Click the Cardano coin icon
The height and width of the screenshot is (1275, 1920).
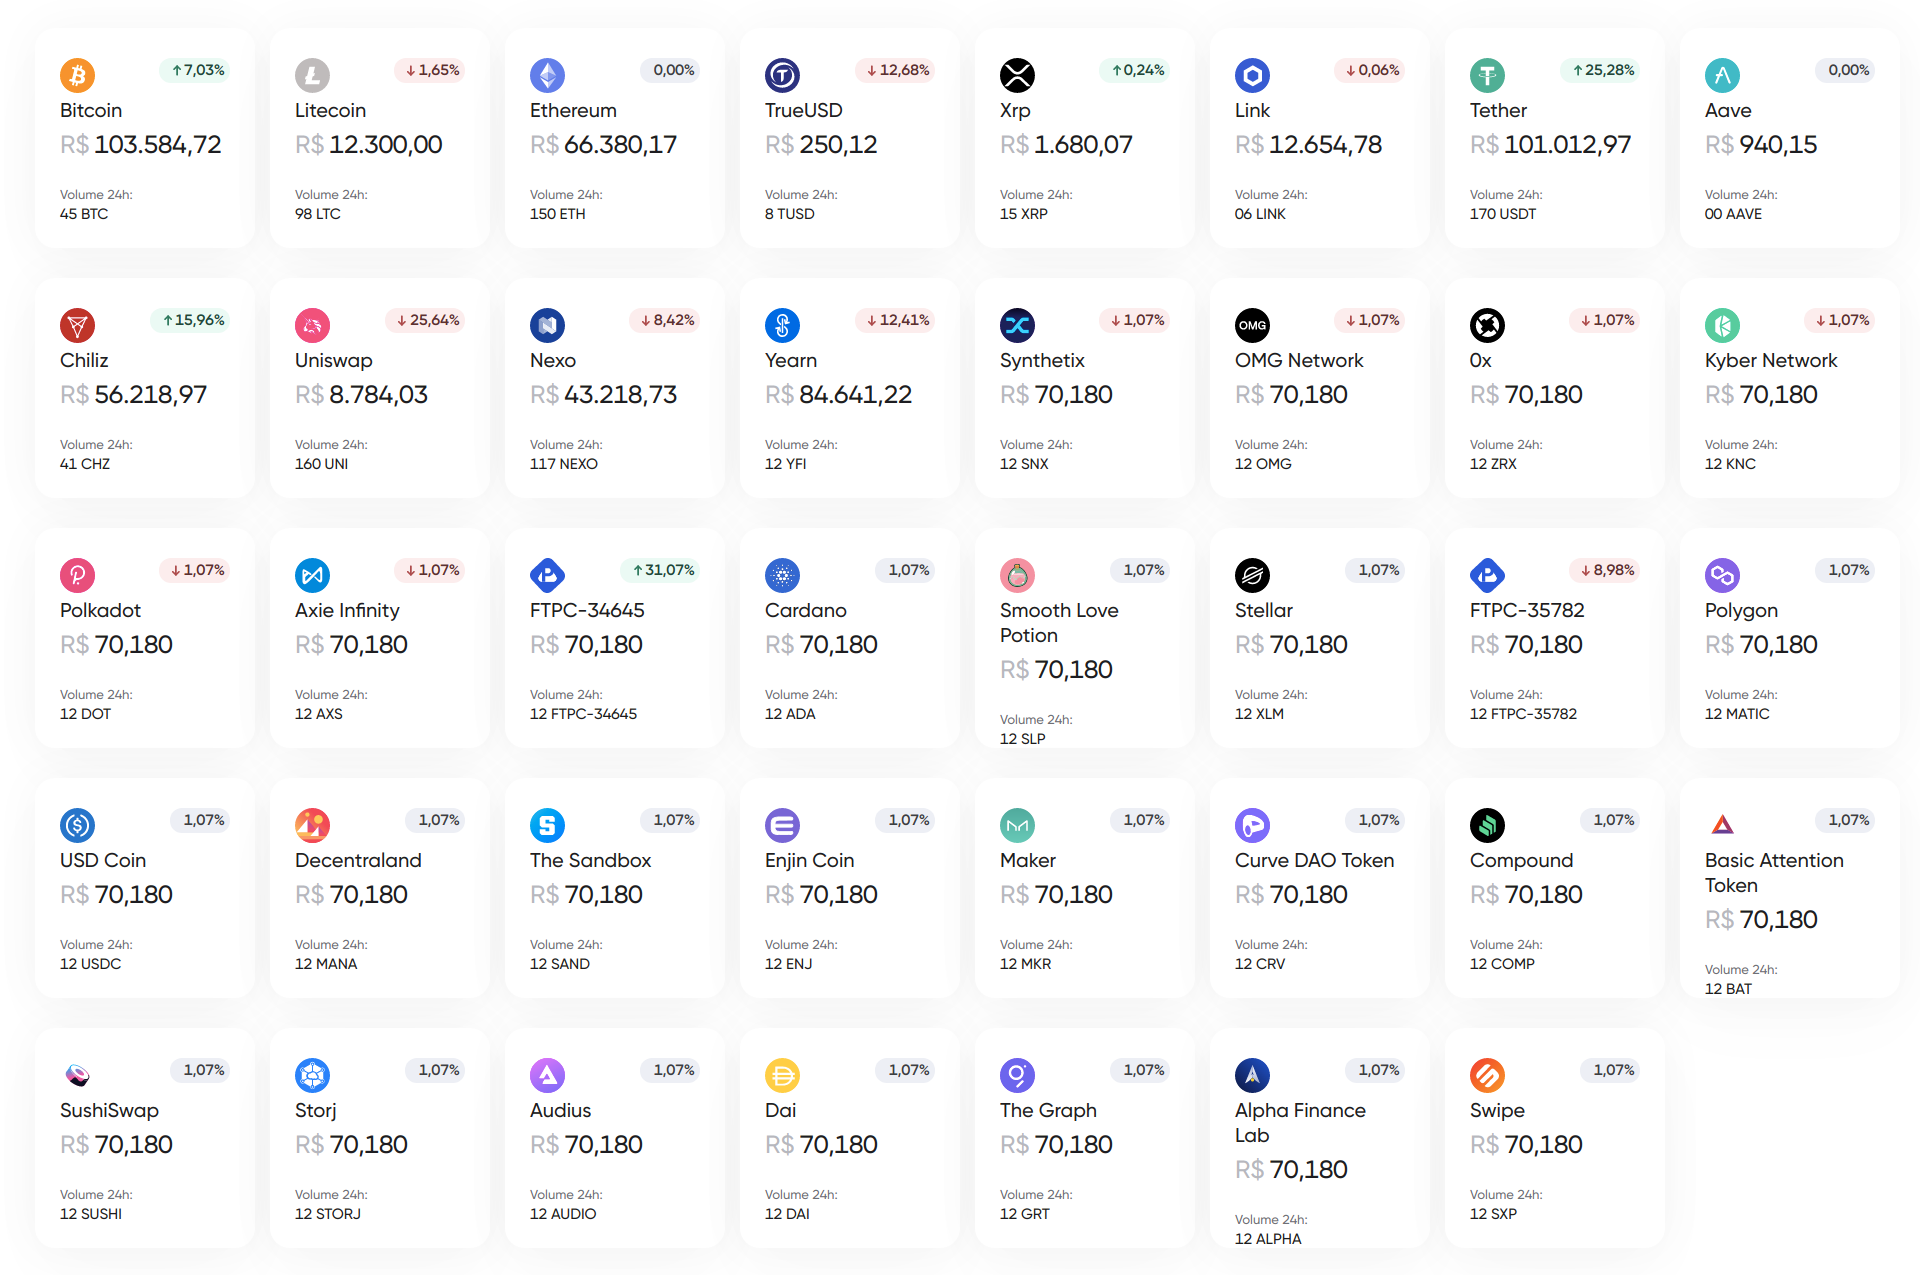click(782, 574)
